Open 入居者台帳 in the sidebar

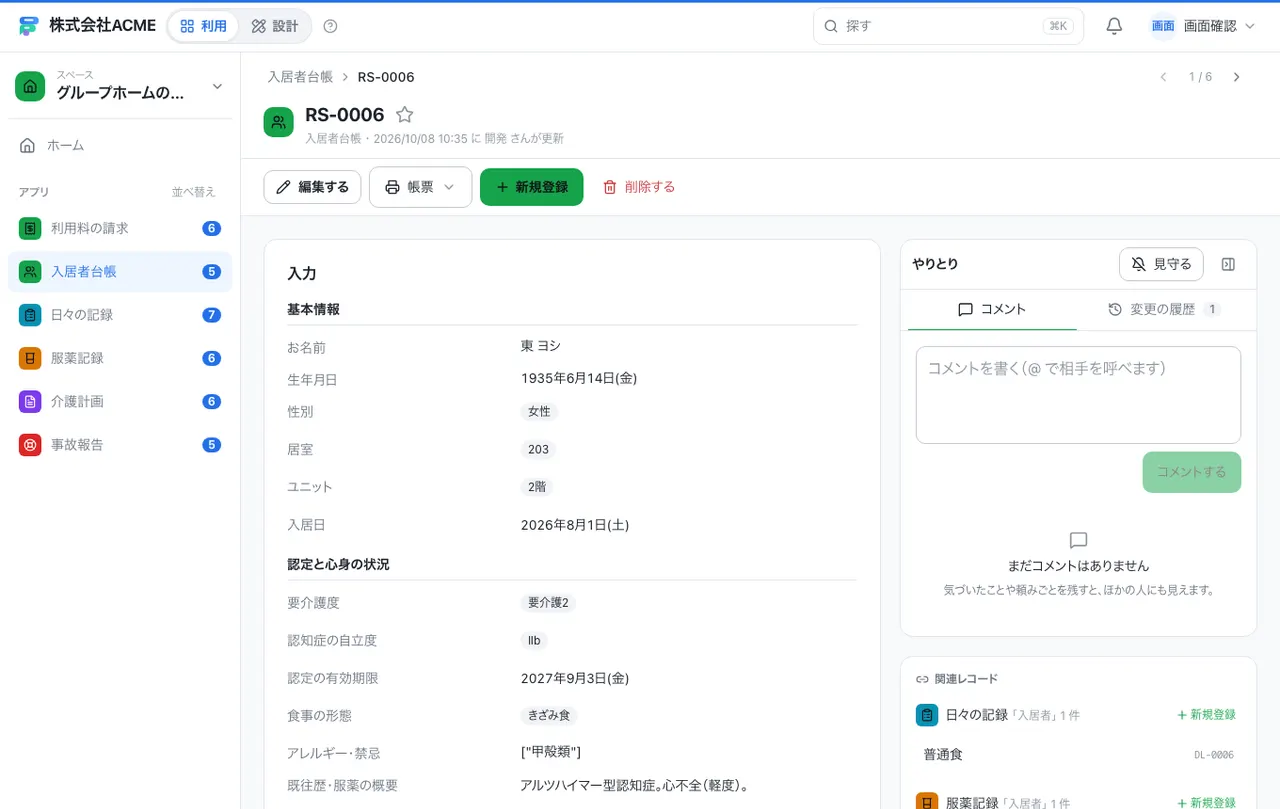tap(120, 272)
